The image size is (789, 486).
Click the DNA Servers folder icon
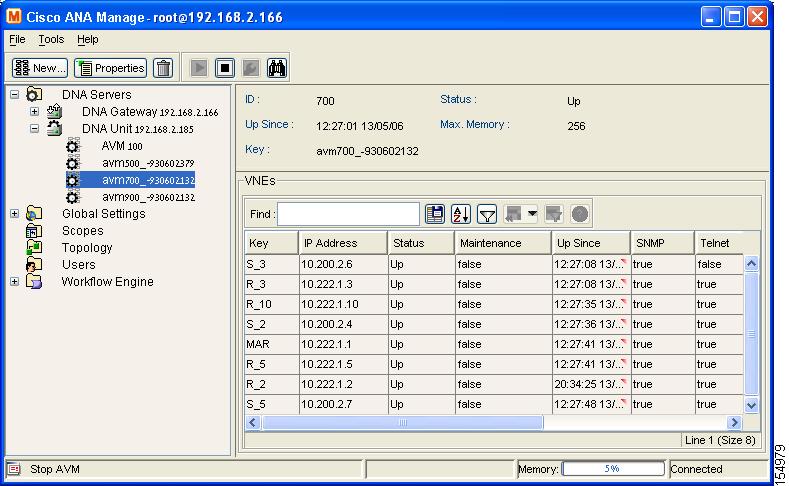click(x=34, y=94)
